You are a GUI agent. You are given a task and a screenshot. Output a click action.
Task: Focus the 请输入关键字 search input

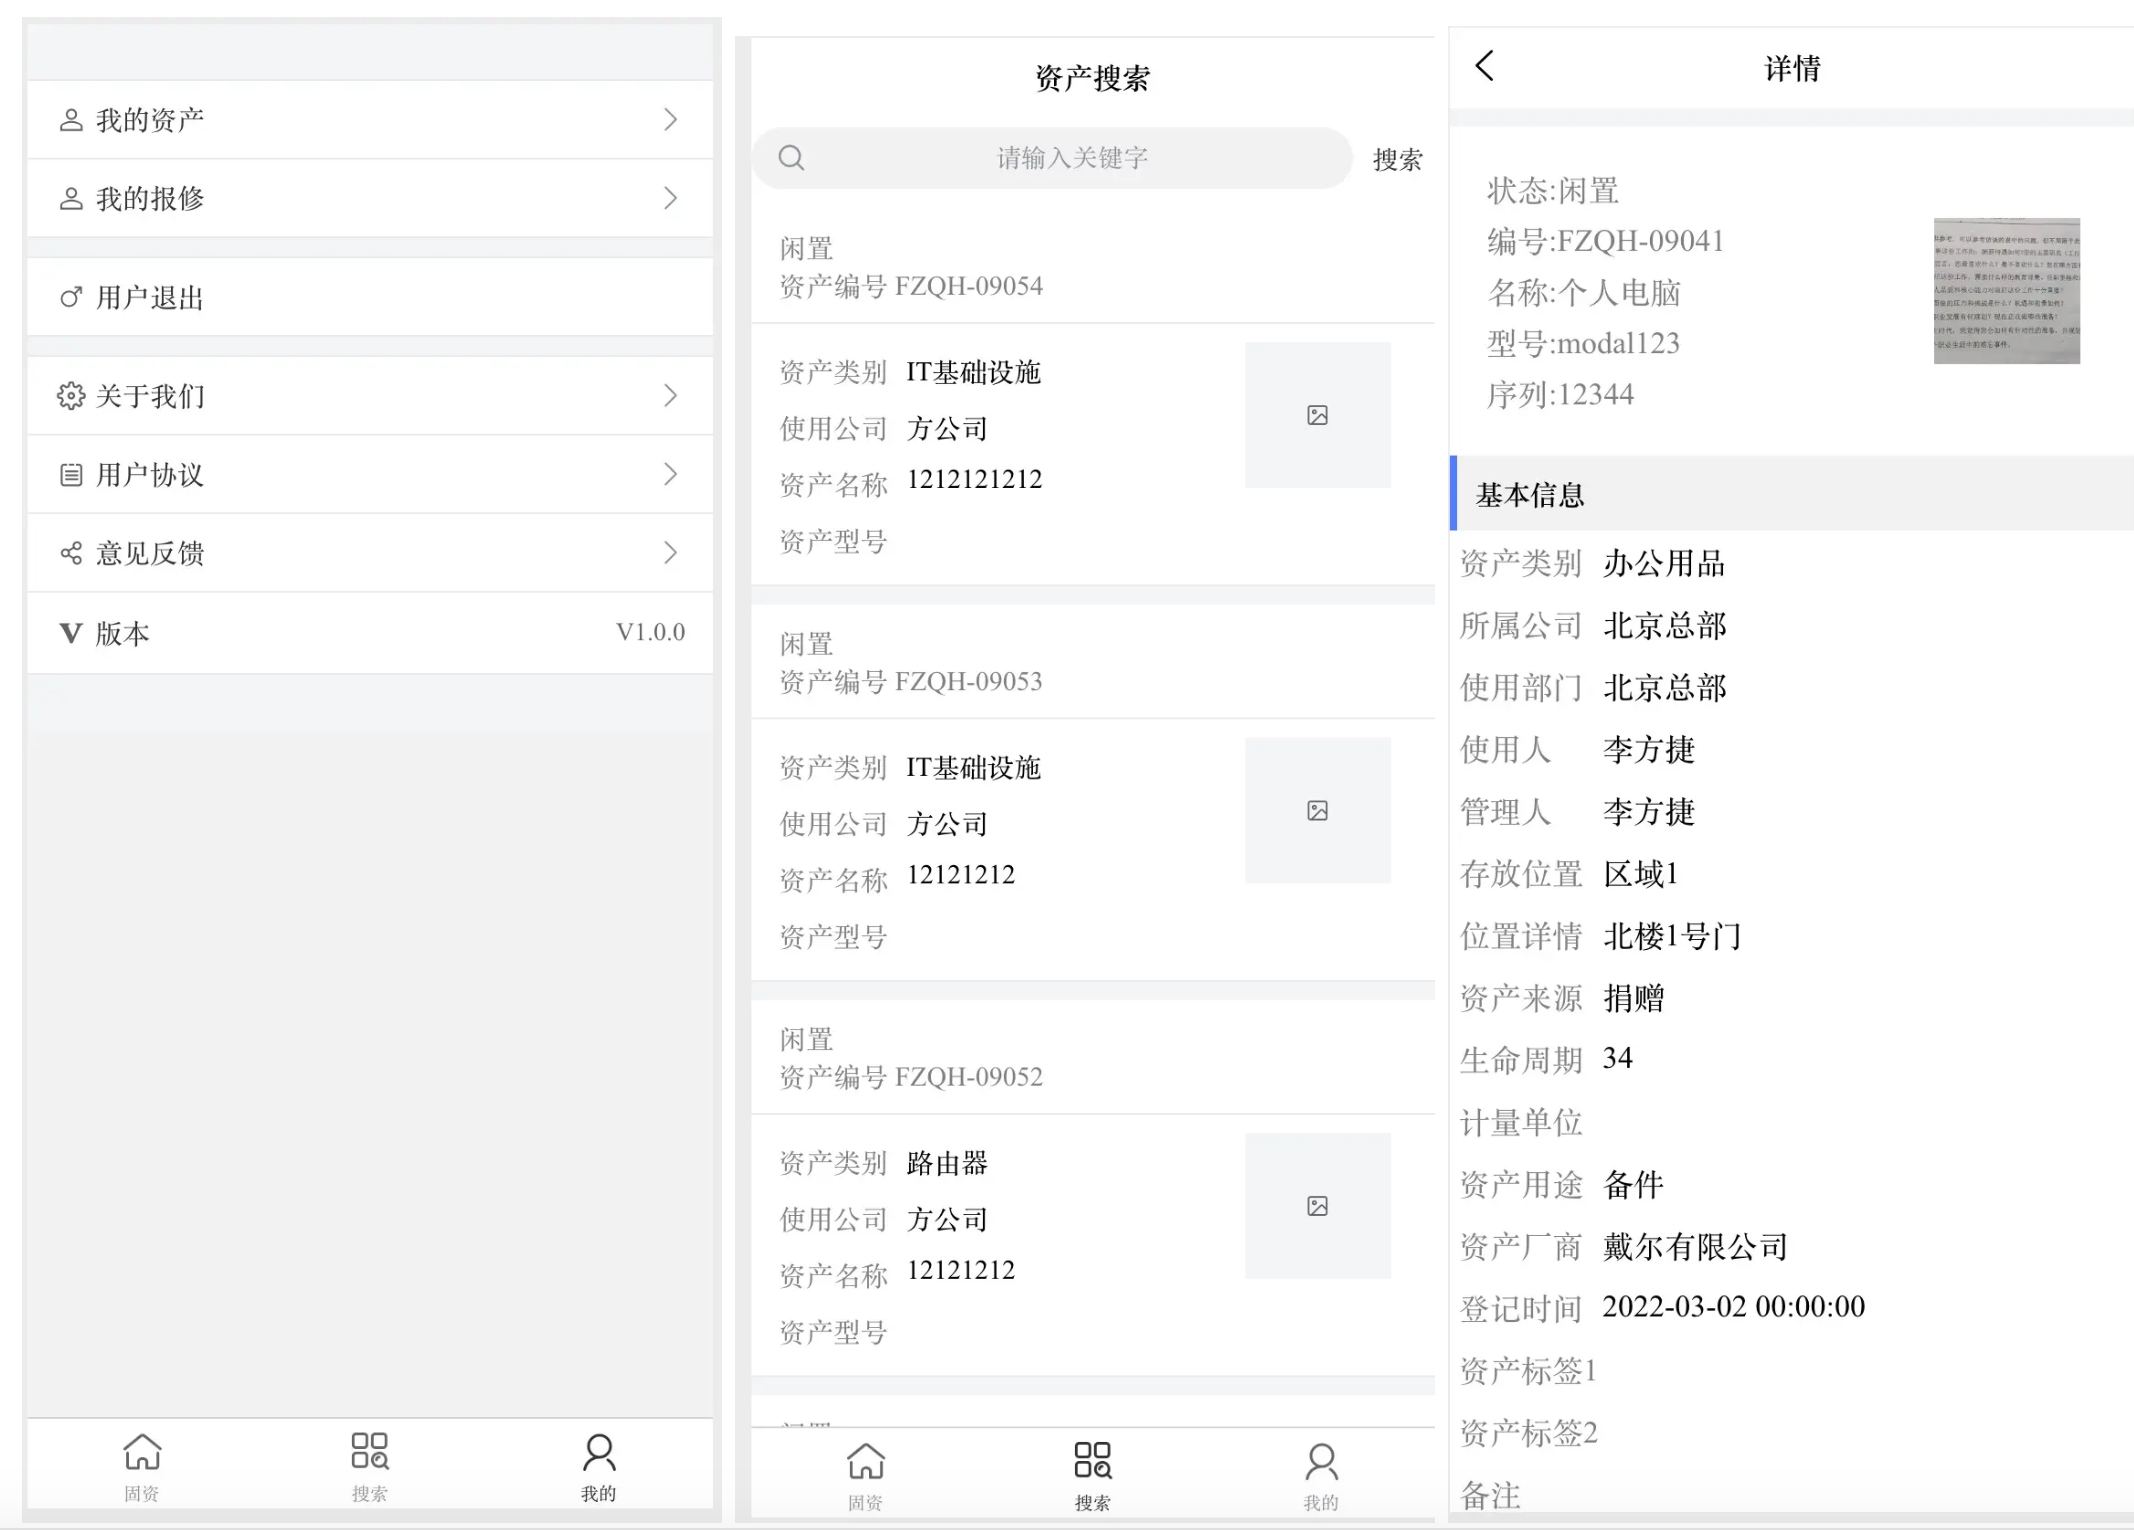tap(1052, 158)
